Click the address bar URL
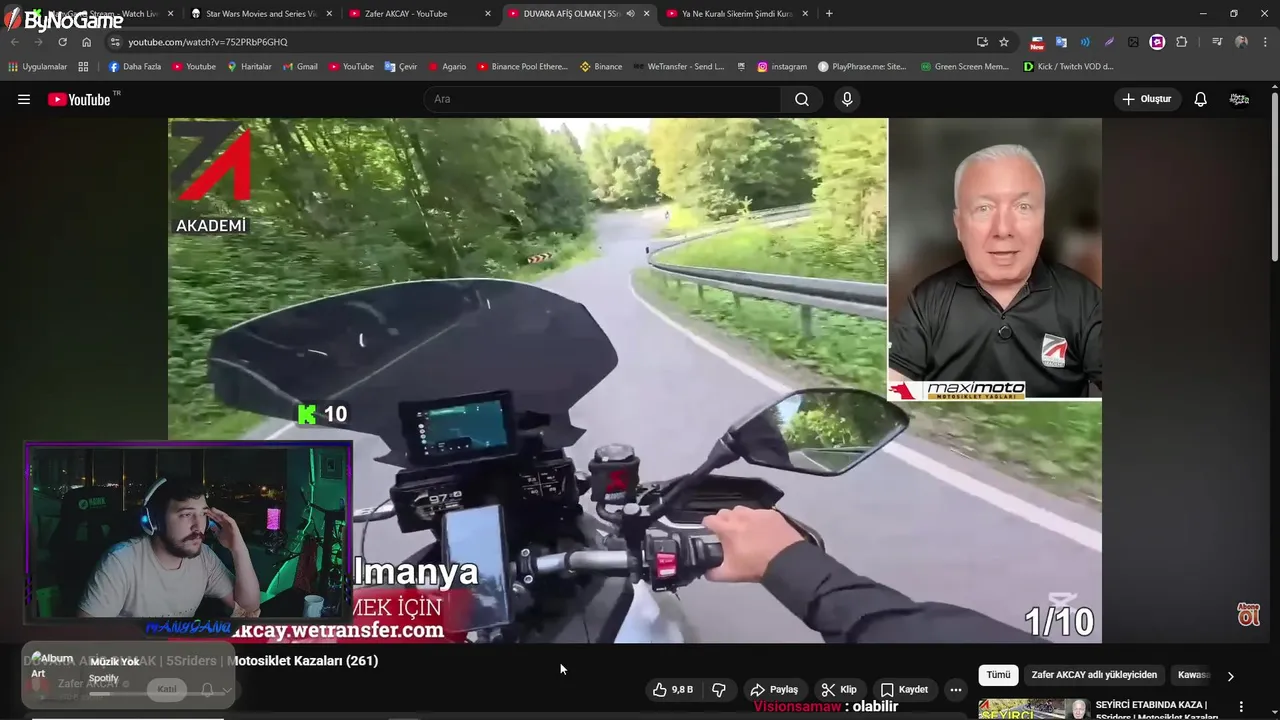1280x720 pixels. [x=208, y=42]
